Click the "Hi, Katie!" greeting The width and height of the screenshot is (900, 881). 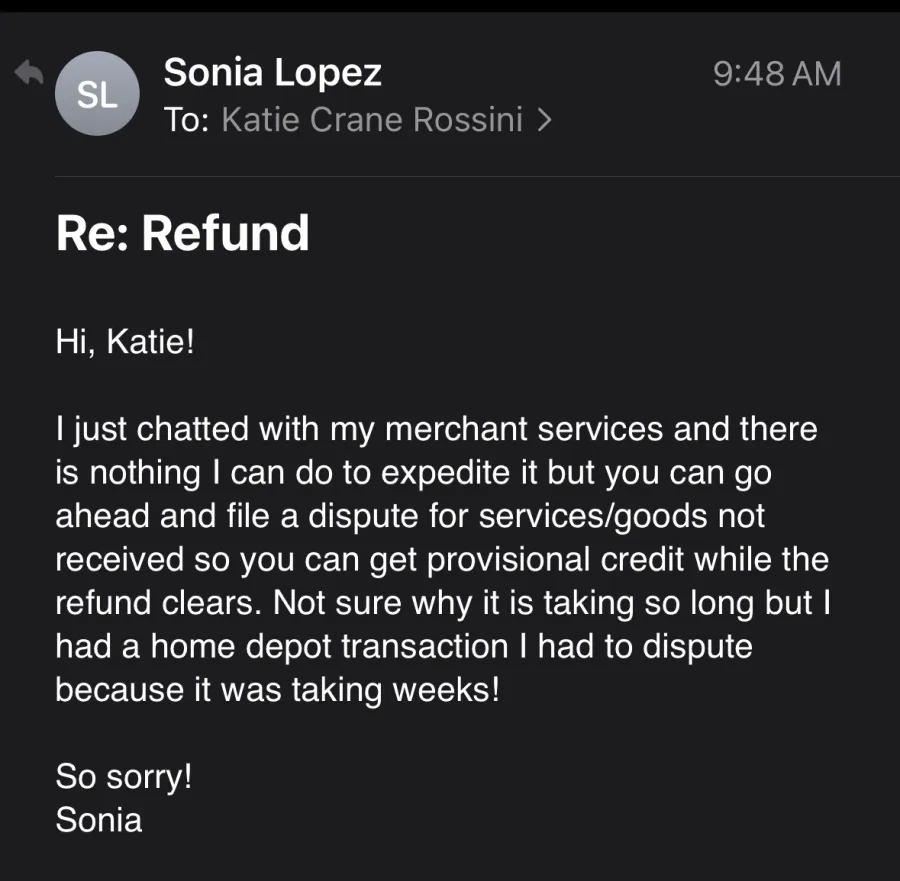[x=125, y=341]
